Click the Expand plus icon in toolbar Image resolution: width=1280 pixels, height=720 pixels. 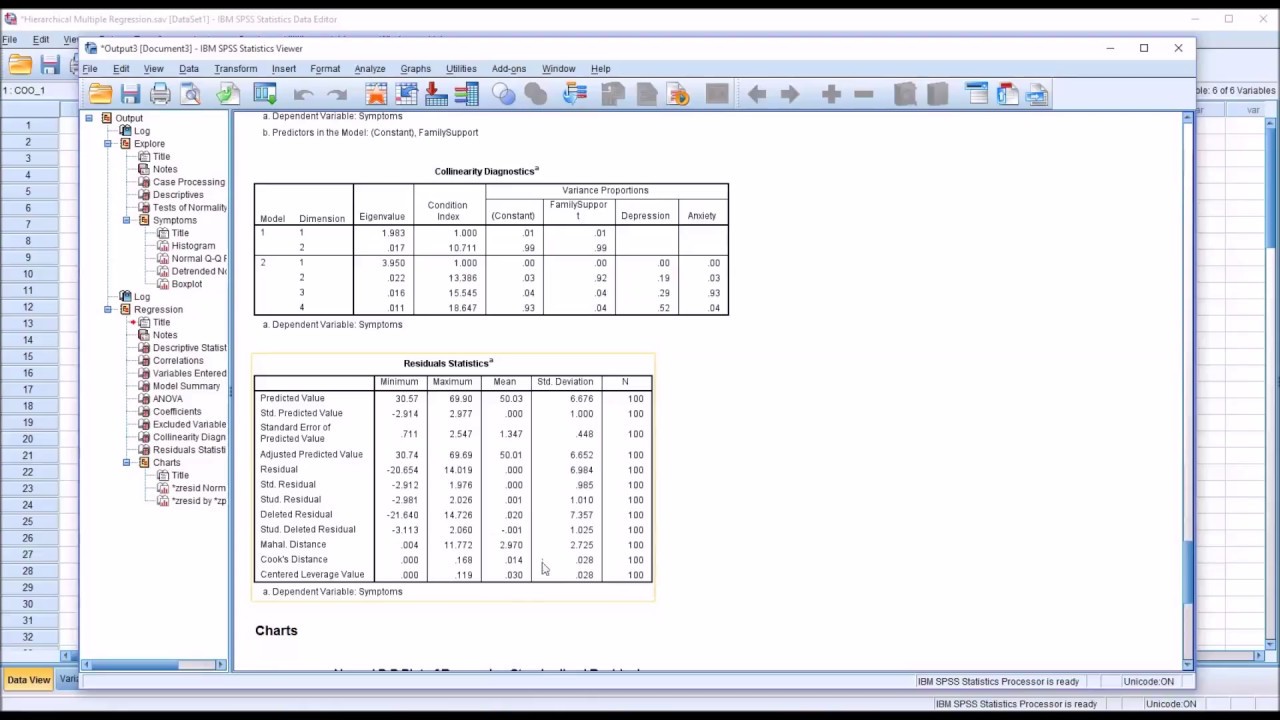(x=831, y=94)
